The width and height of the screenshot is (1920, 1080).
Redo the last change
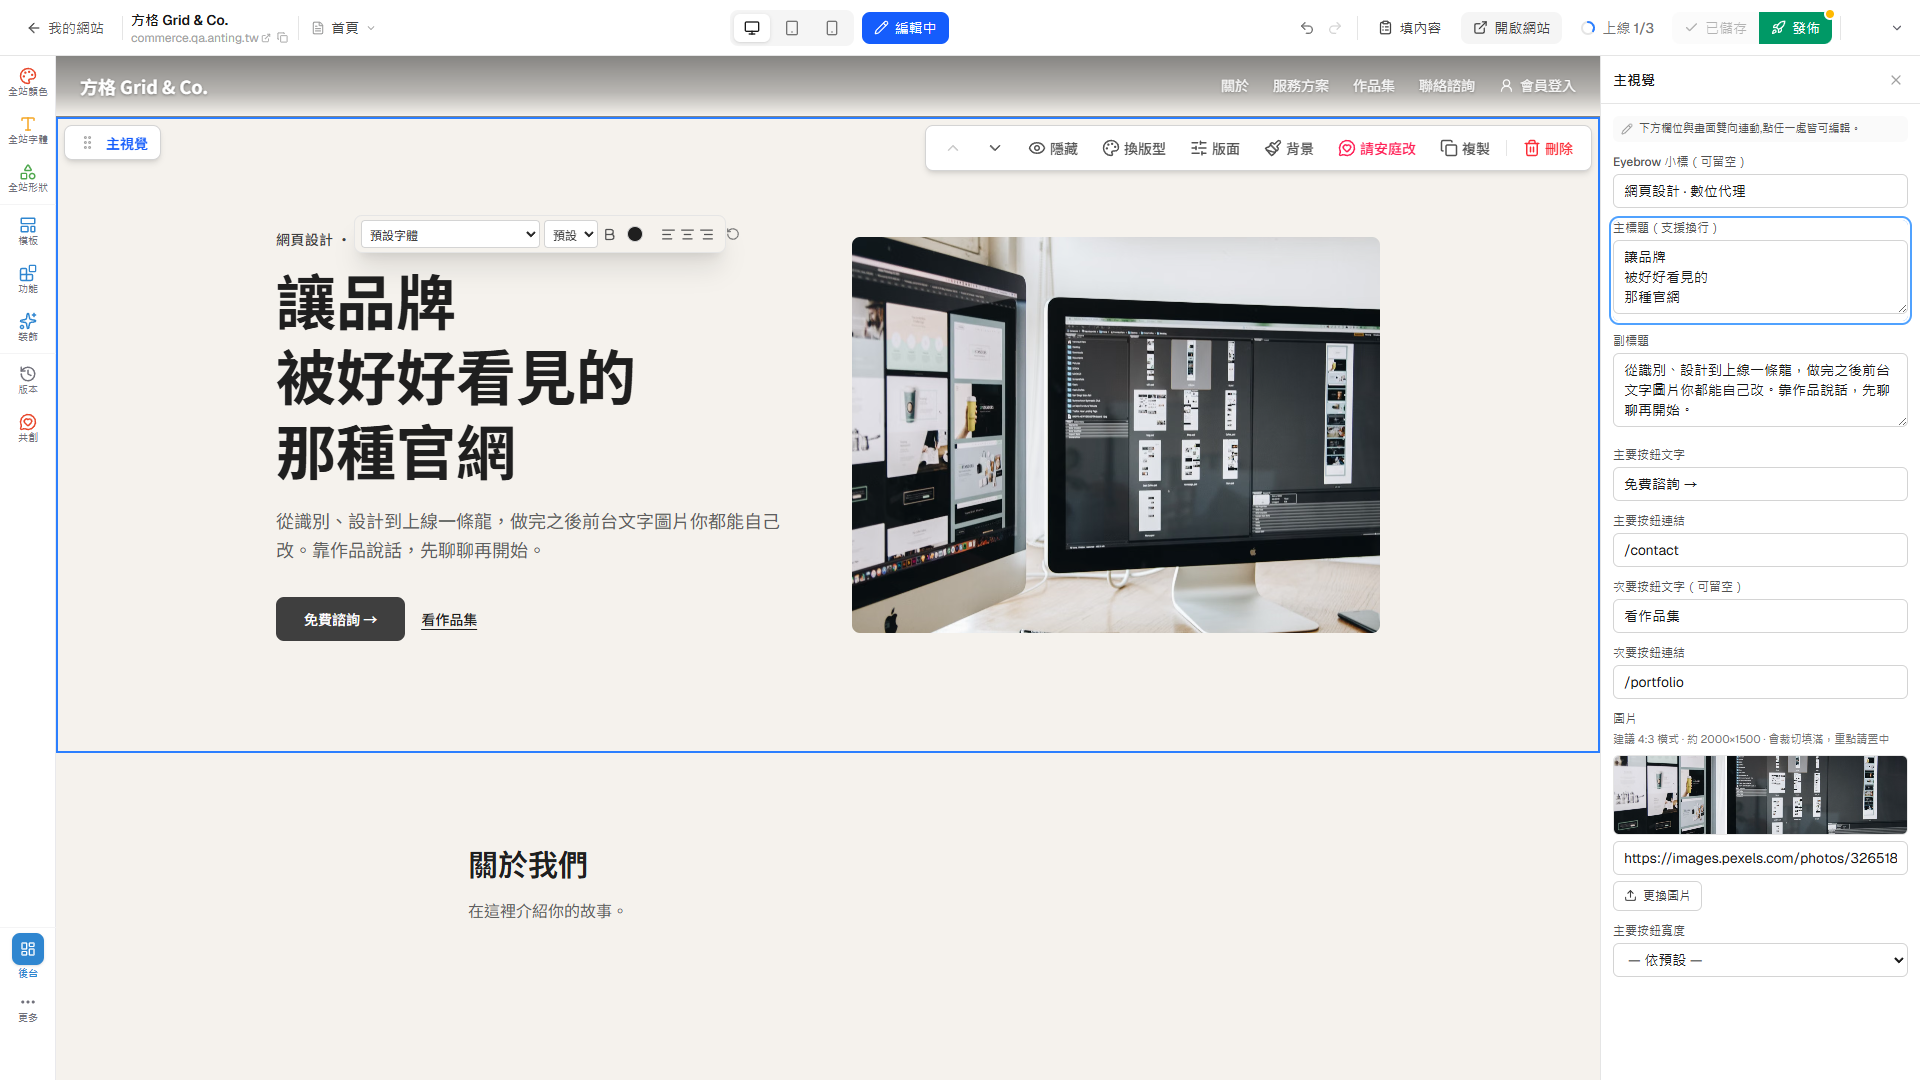pos(1335,28)
